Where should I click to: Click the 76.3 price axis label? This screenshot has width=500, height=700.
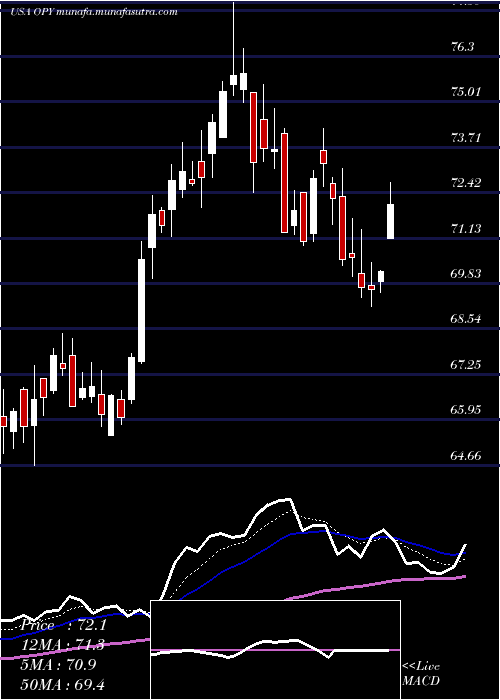click(x=463, y=47)
